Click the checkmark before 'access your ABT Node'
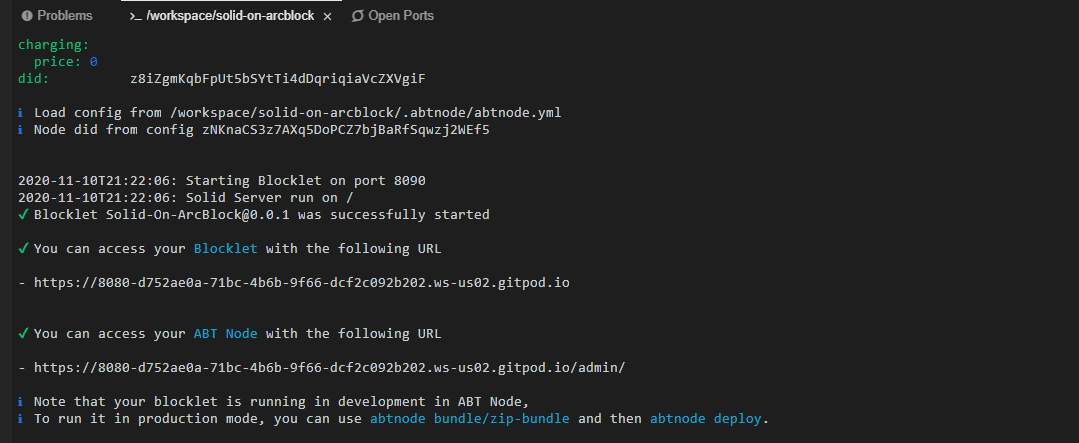This screenshot has height=443, width=1079. pyautogui.click(x=23, y=334)
